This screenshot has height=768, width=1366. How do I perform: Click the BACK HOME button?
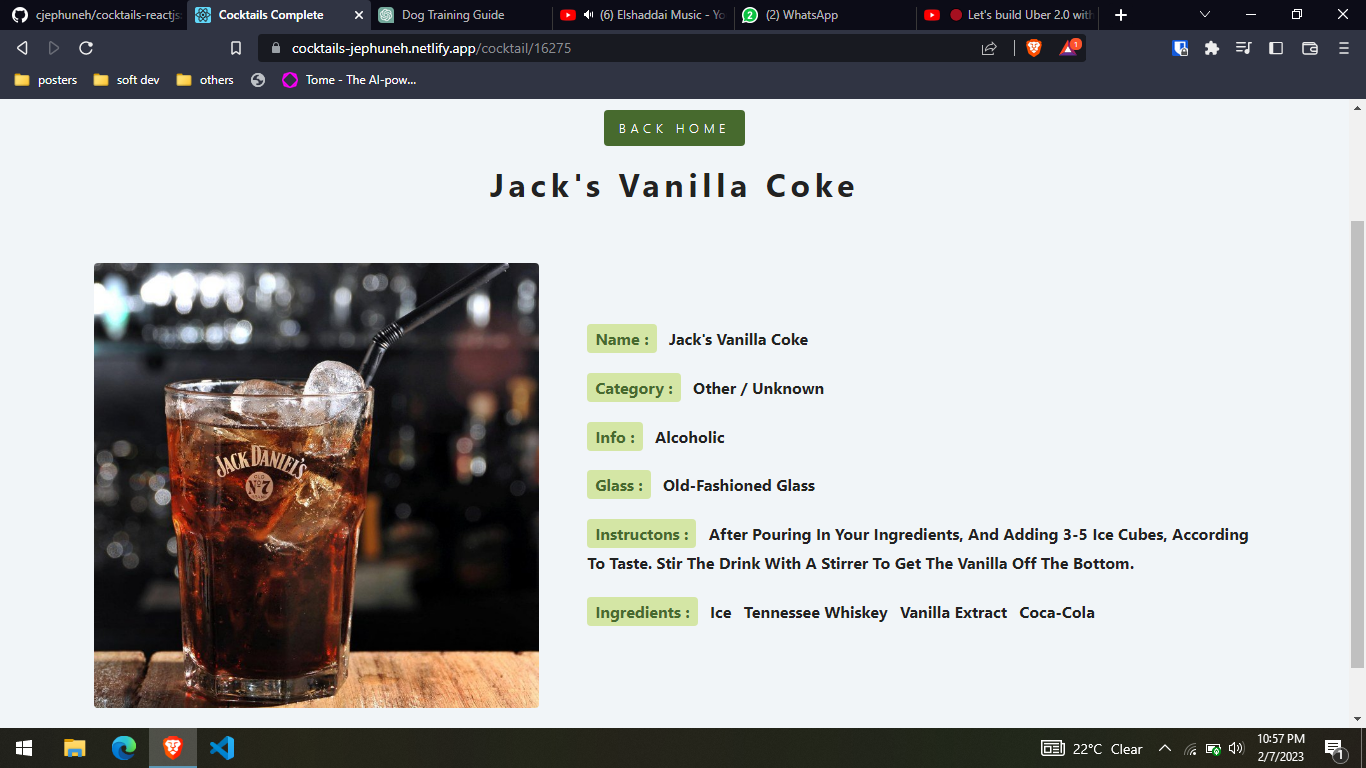point(674,128)
